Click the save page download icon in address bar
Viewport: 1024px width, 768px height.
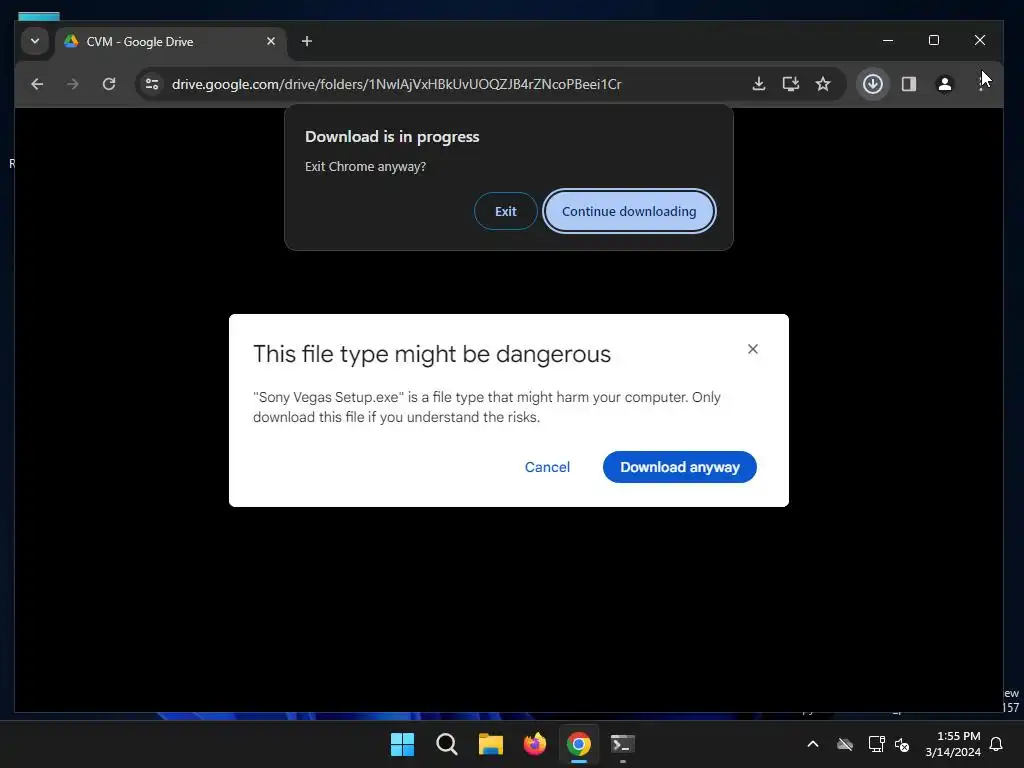coord(758,84)
